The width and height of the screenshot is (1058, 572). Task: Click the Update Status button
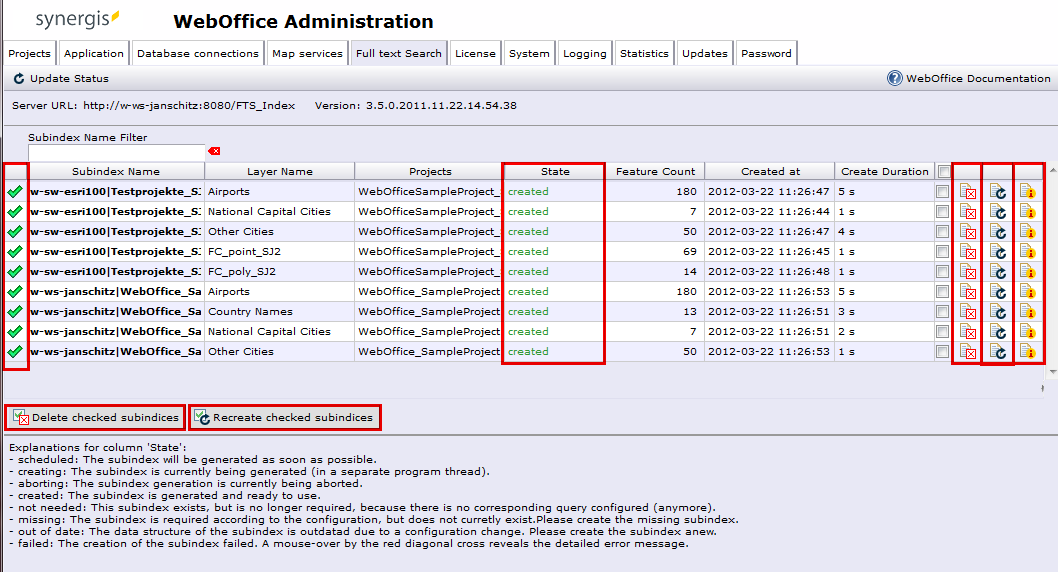61,79
